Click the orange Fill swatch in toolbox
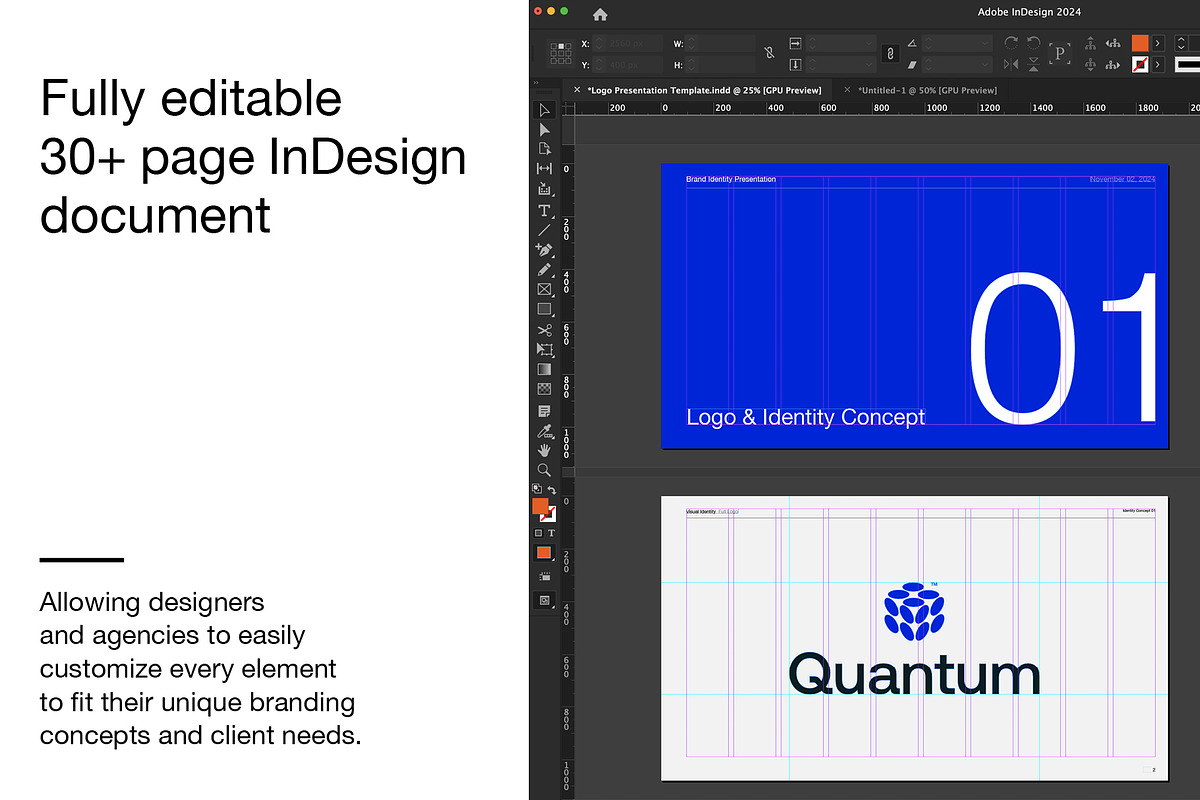 540,505
